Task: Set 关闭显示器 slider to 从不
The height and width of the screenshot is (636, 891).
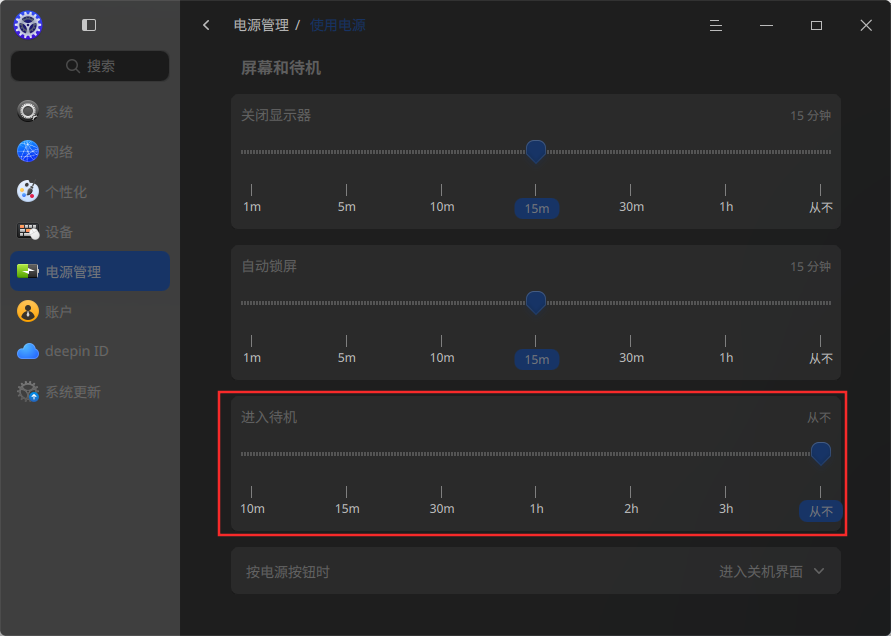Action: [821, 152]
